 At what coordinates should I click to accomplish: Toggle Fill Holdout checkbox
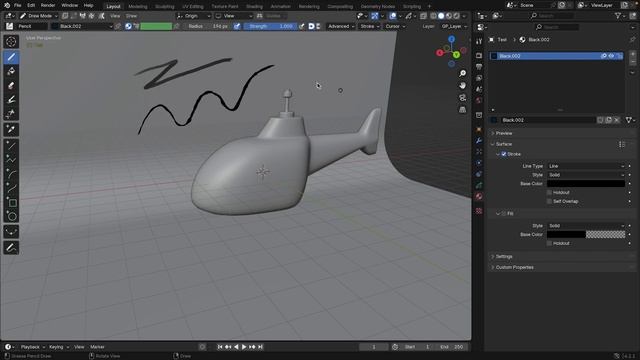tap(549, 243)
